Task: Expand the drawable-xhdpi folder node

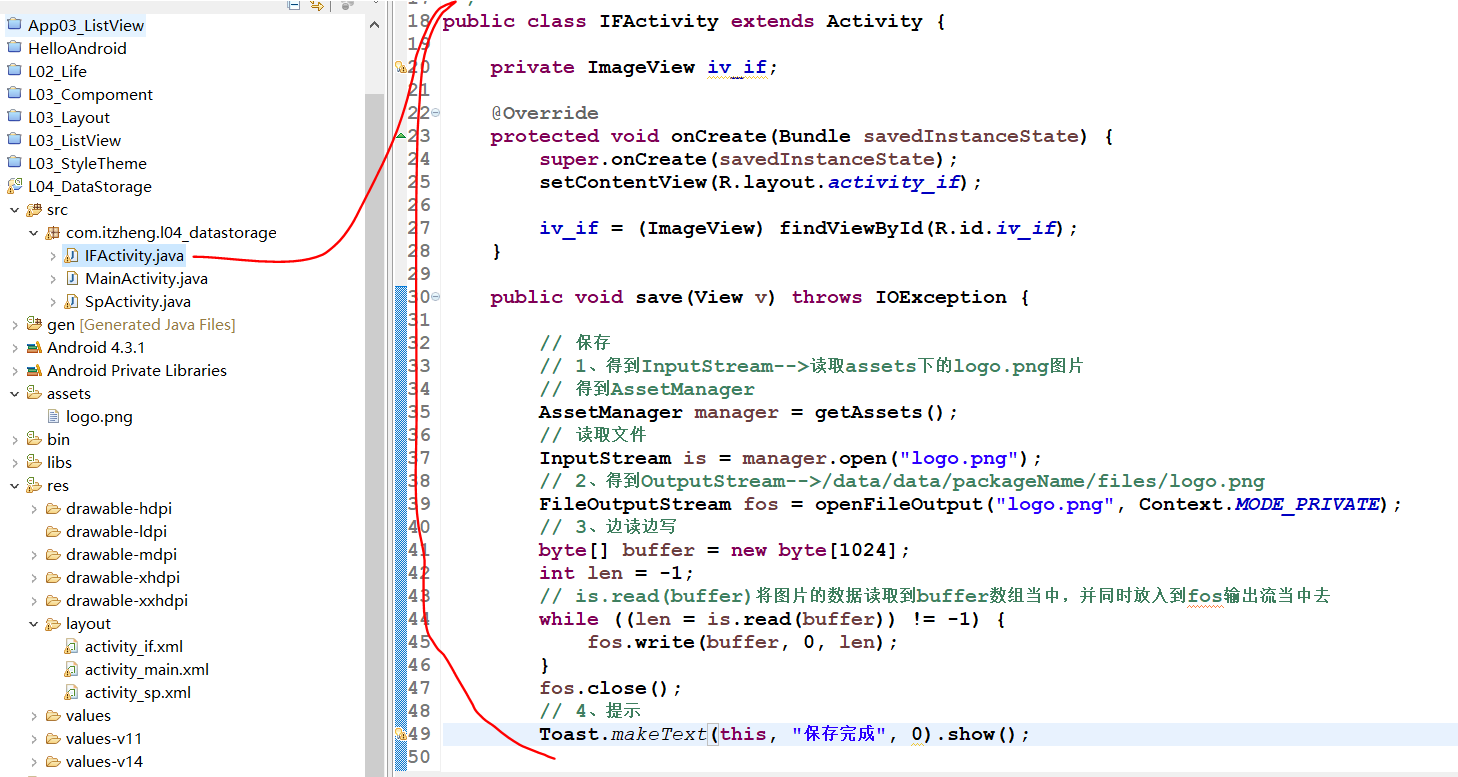Action: 33,578
